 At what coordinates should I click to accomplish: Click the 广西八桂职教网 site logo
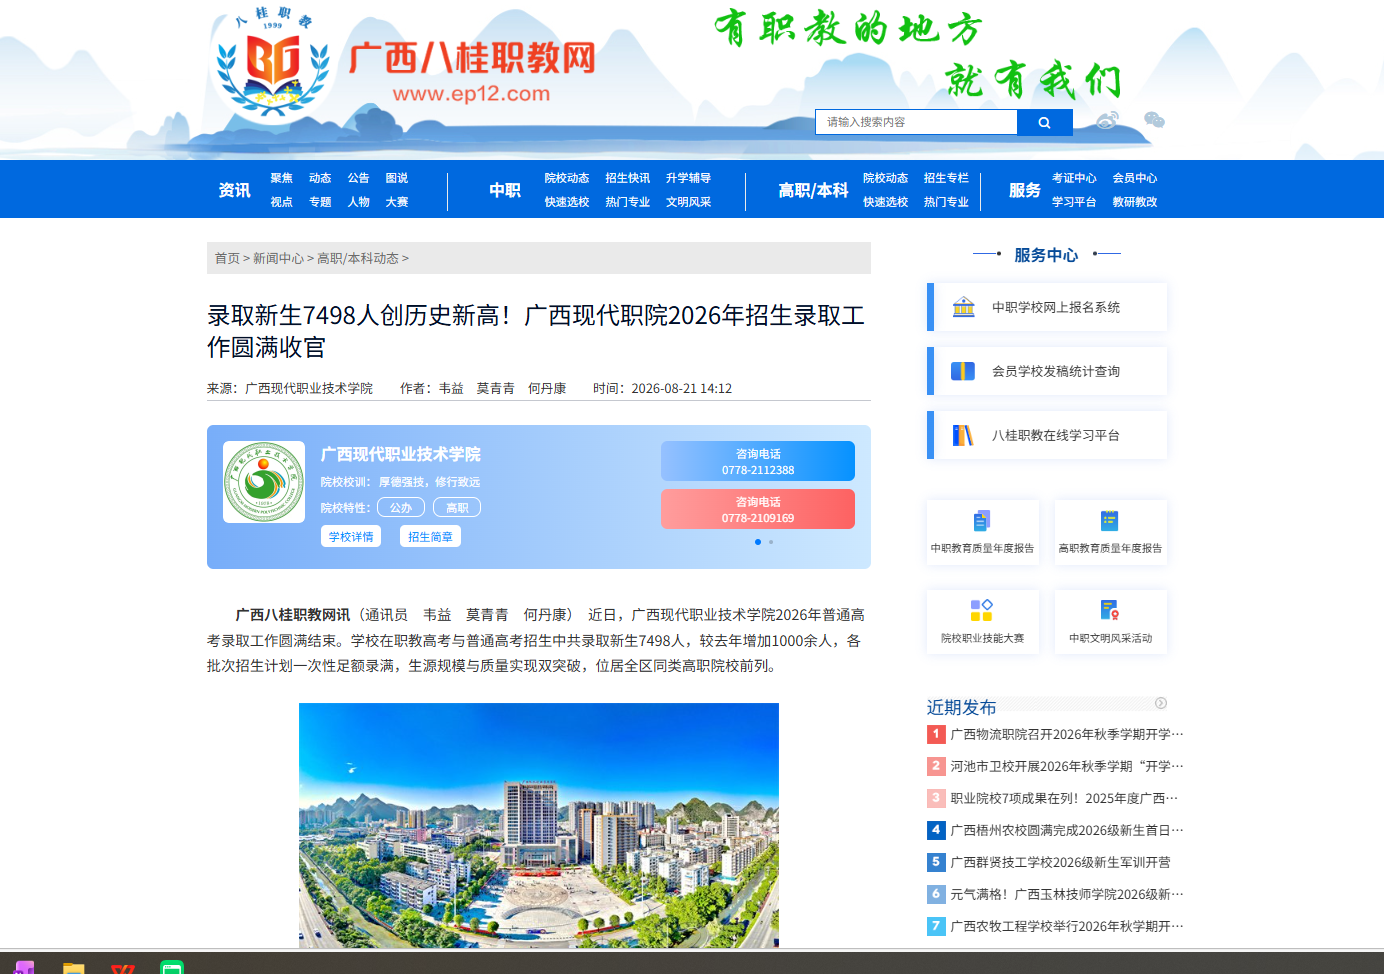point(405,62)
